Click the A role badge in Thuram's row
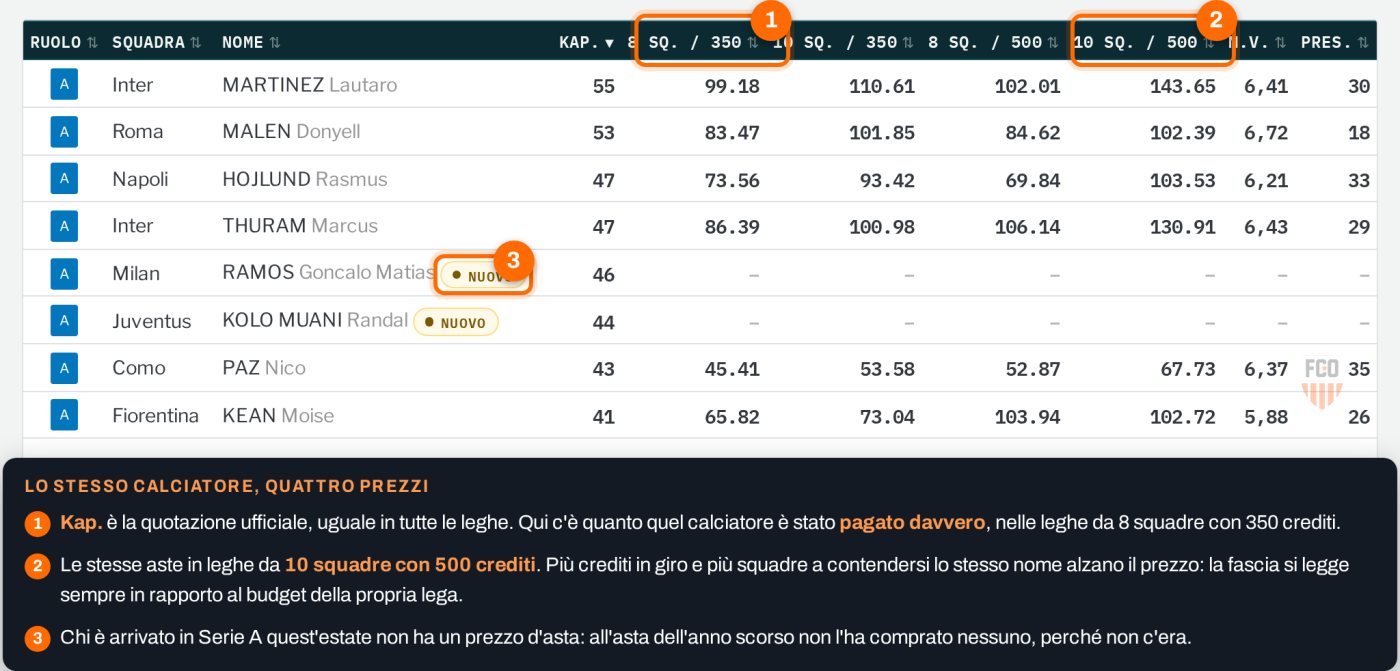The height and width of the screenshot is (671, 1400). pos(64,226)
